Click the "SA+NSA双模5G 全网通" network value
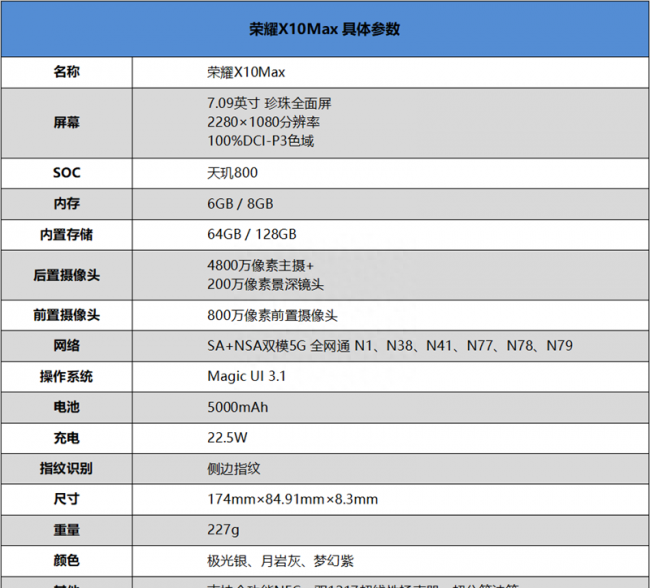The width and height of the screenshot is (650, 588). [279, 346]
